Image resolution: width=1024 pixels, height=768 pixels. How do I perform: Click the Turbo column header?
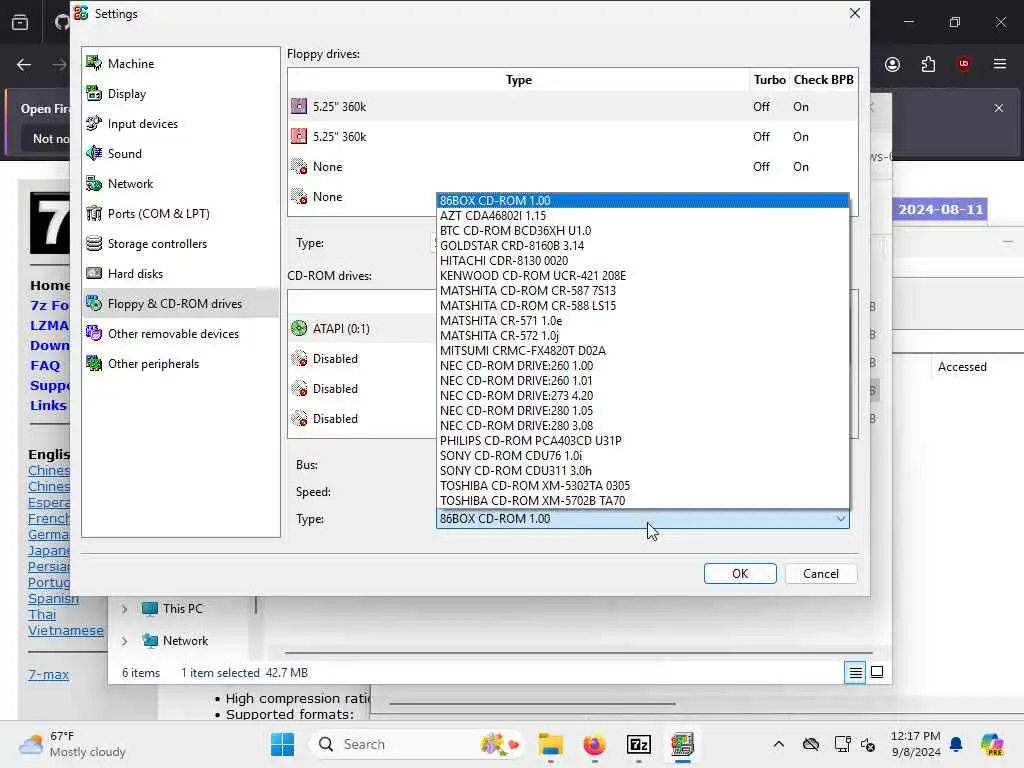[769, 80]
